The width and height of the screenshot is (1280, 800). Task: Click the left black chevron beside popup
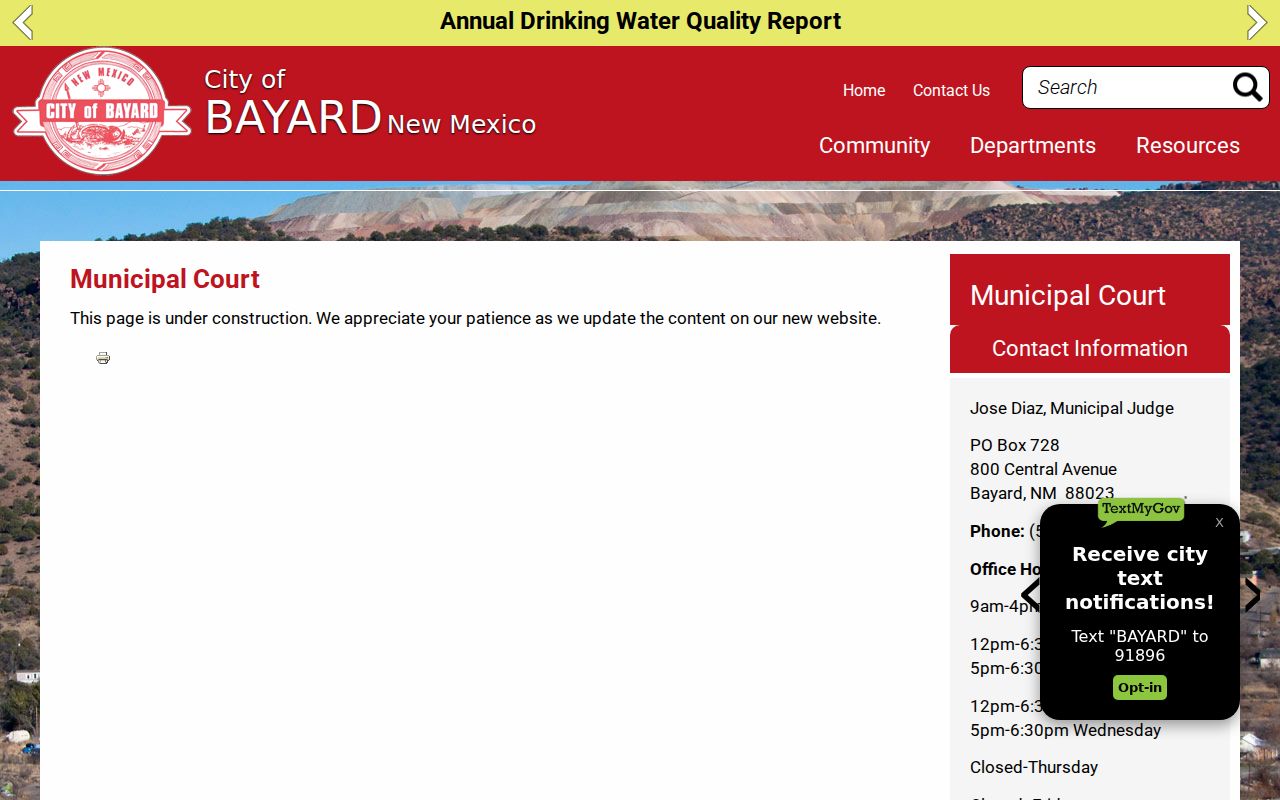click(x=1030, y=594)
